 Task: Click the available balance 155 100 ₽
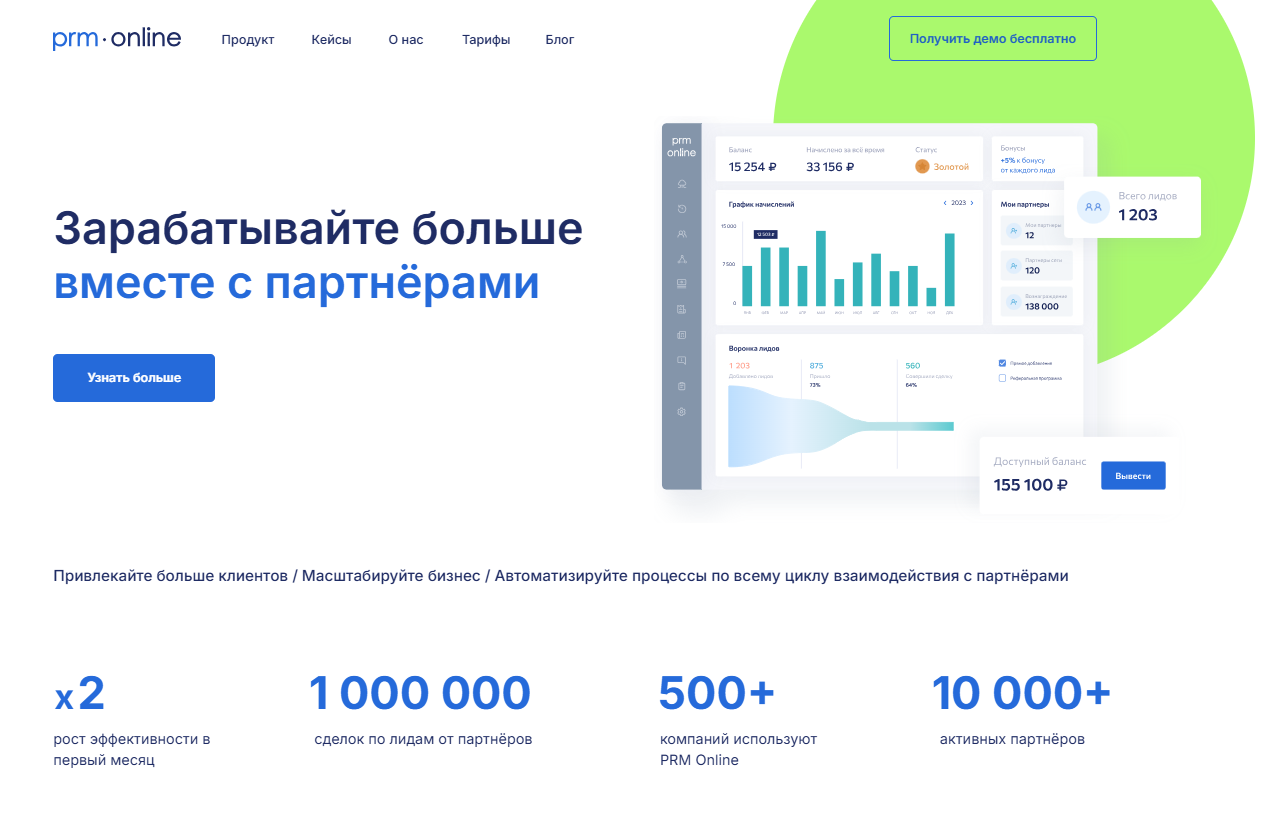point(1030,485)
